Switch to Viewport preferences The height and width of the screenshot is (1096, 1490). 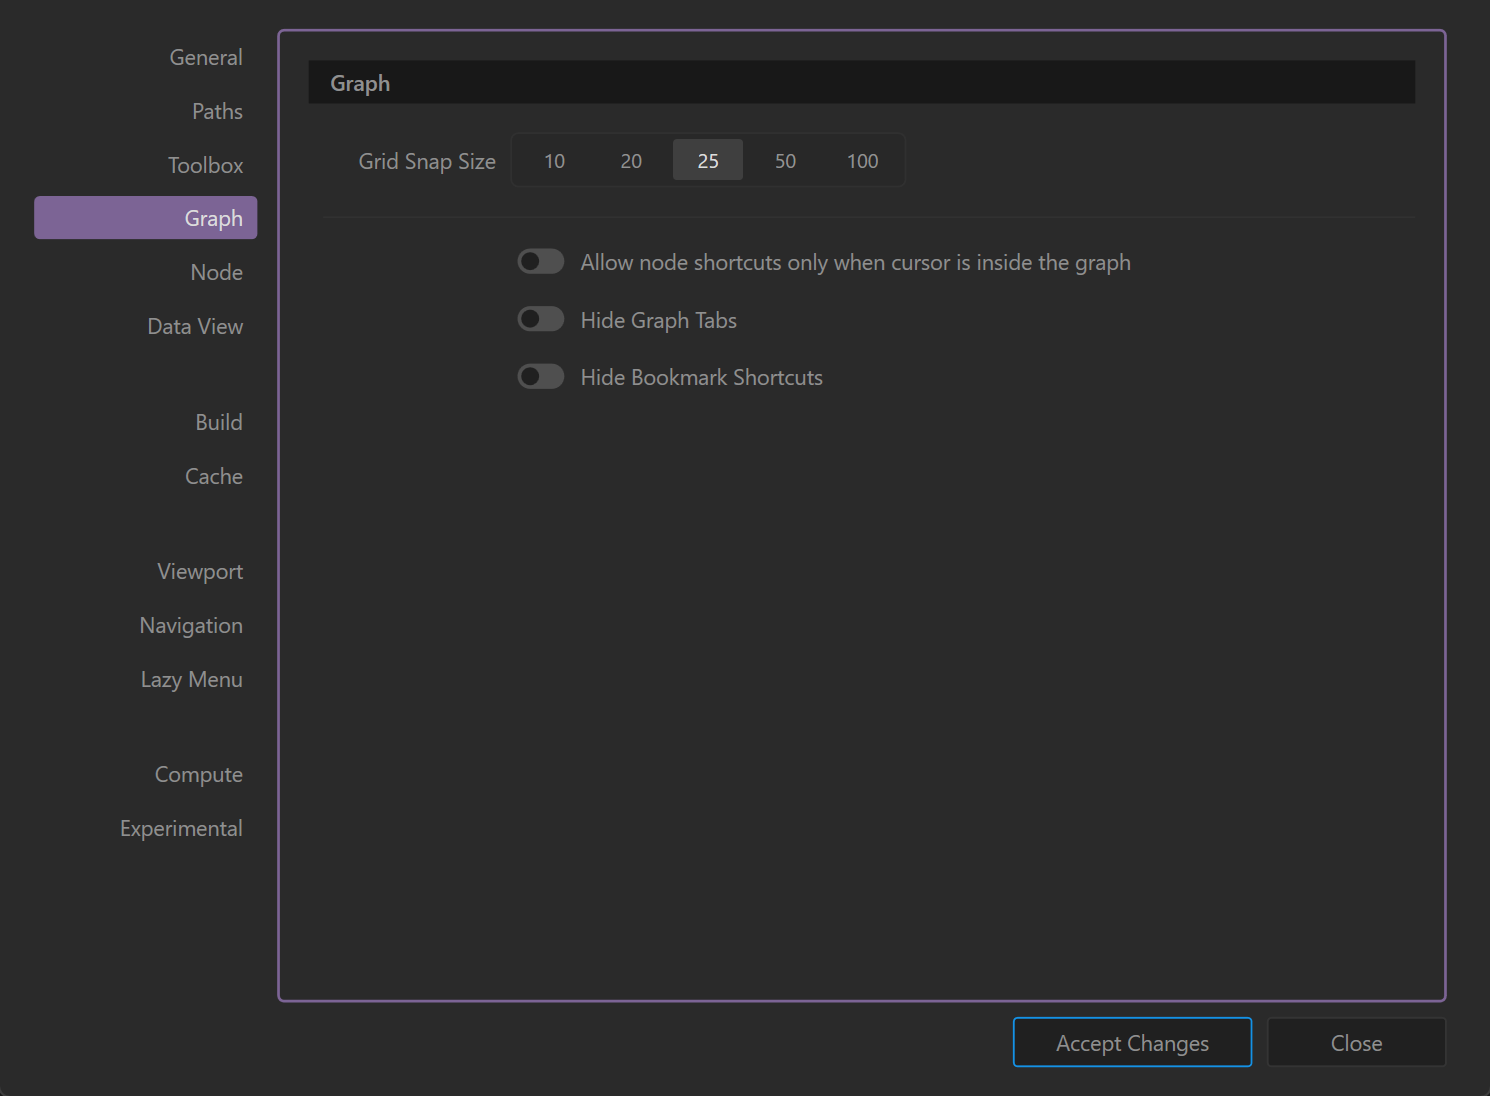pyautogui.click(x=200, y=572)
